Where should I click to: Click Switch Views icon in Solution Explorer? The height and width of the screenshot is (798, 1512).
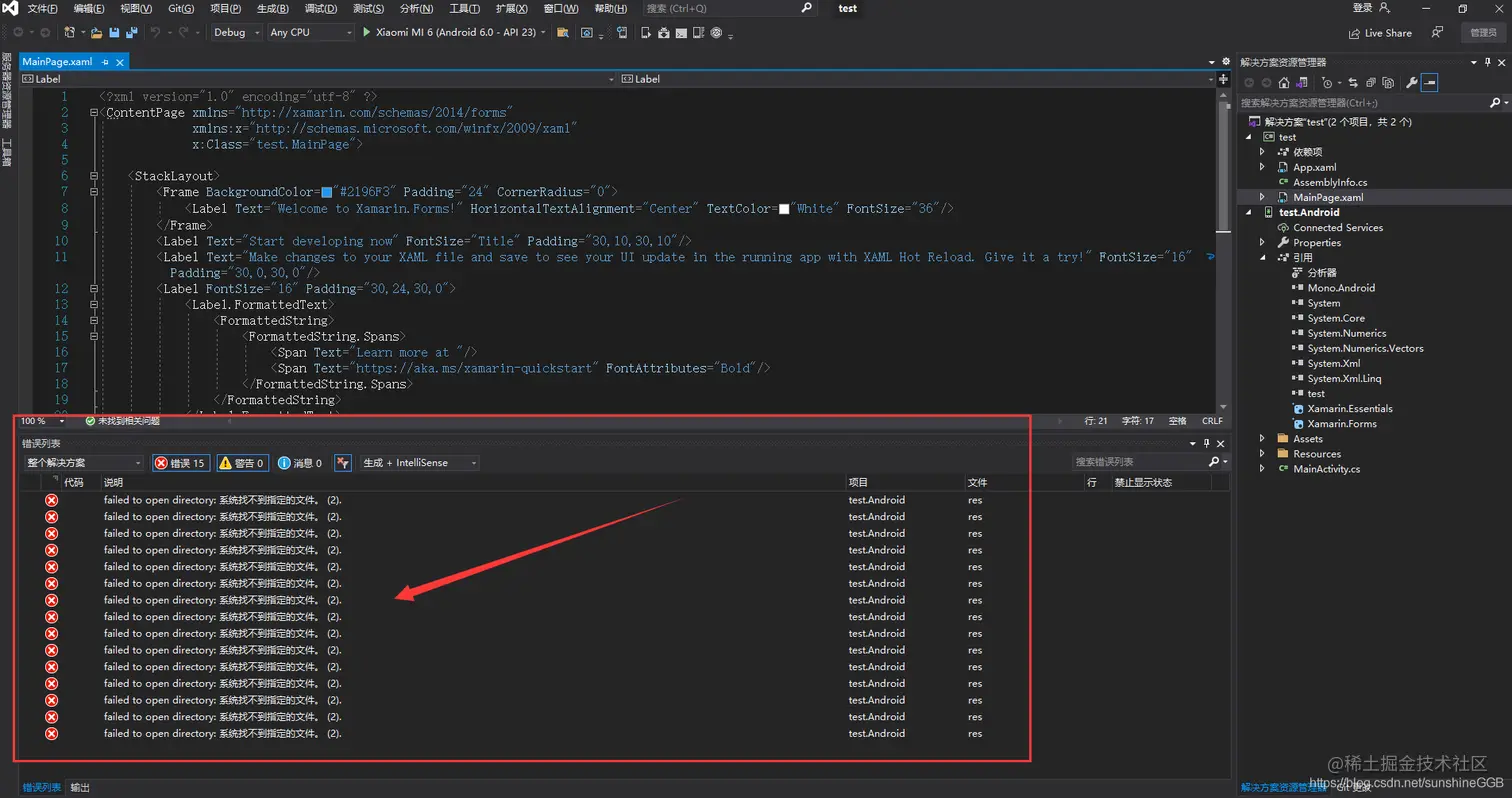[x=1302, y=83]
